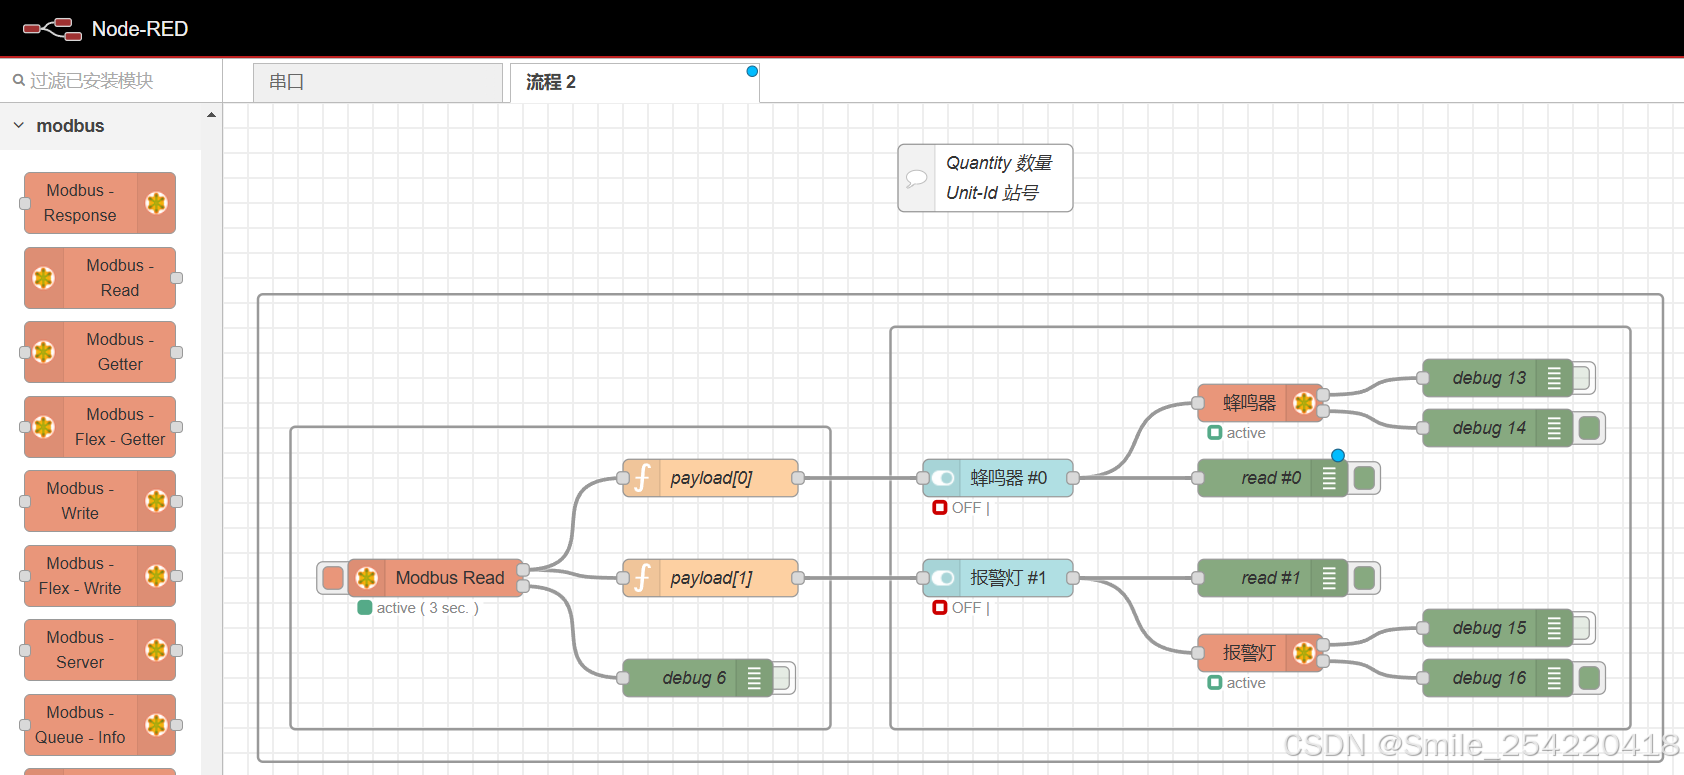Select the Modbus - Read palette node

100,278
